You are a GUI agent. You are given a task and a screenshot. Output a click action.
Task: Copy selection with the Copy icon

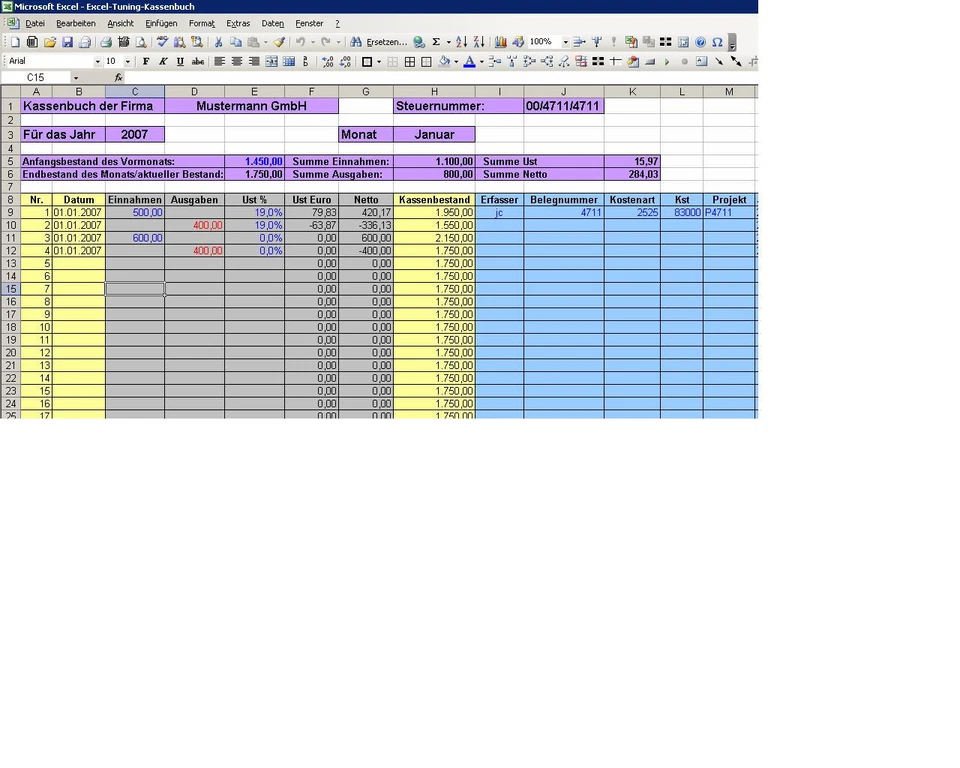(x=236, y=42)
